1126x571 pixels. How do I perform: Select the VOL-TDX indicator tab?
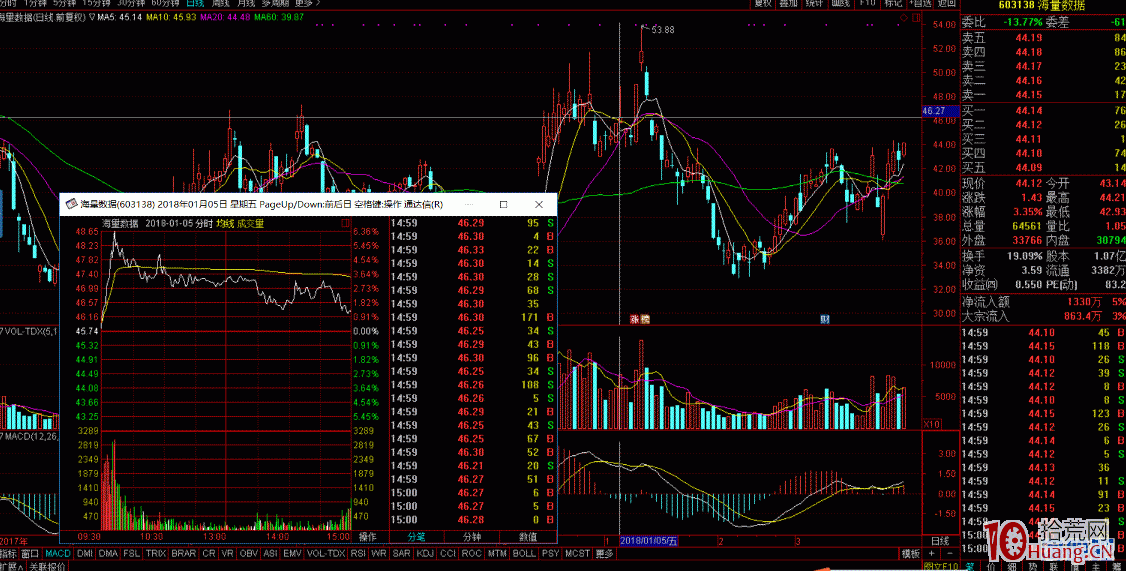pyautogui.click(x=325, y=554)
